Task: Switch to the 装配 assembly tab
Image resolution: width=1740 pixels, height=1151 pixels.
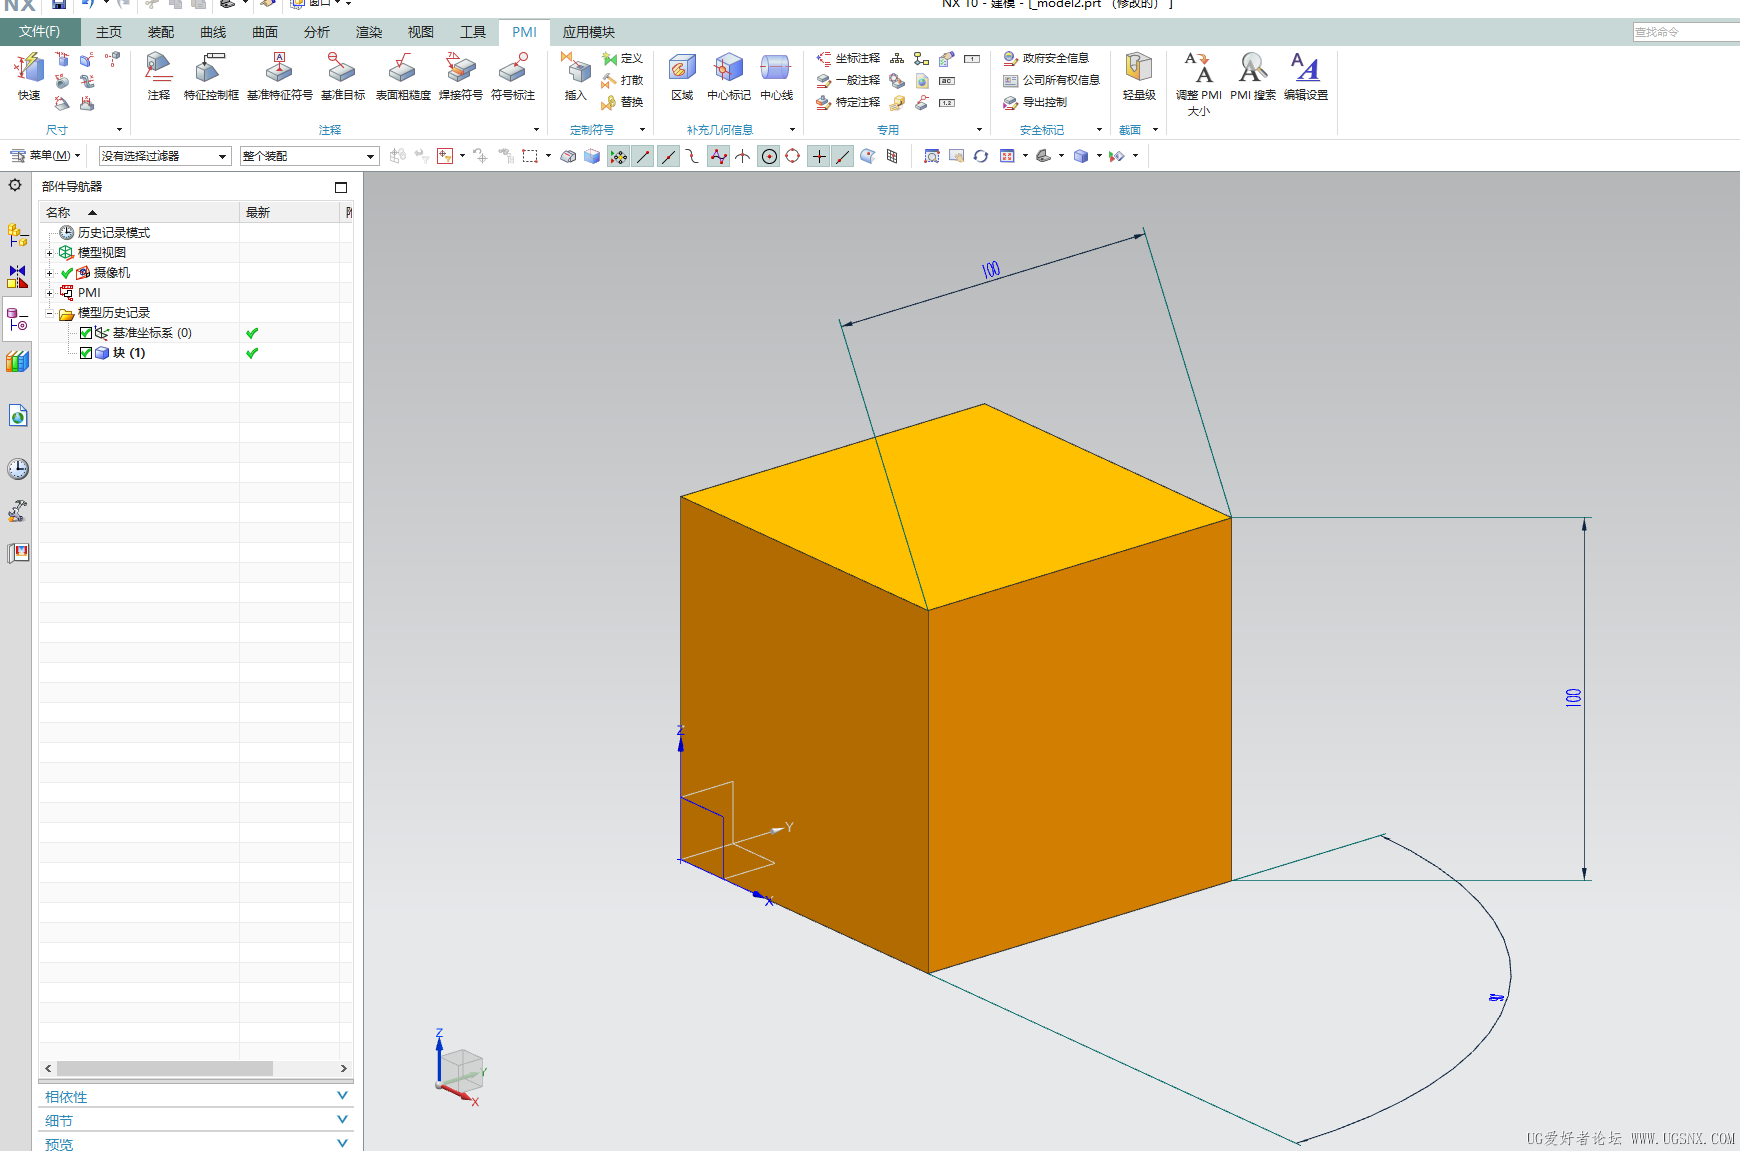Action: click(161, 32)
